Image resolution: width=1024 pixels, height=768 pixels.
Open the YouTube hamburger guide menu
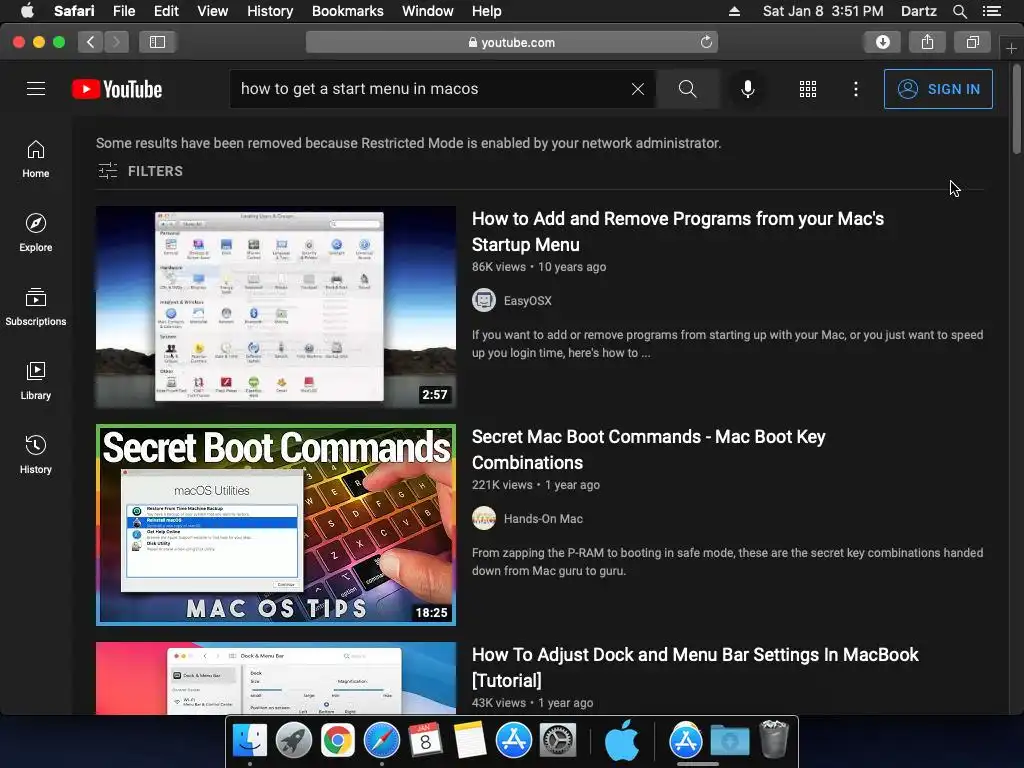(x=36, y=89)
